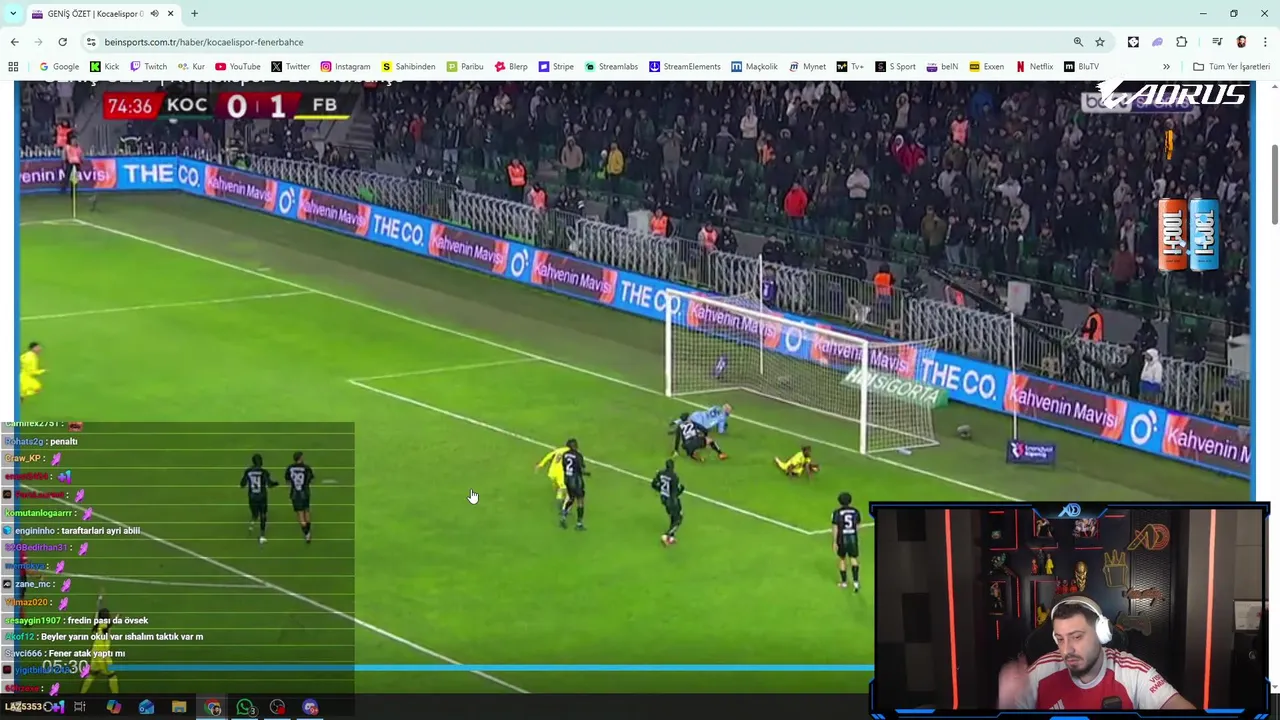Open the Google bookmark
This screenshot has height=720, width=1280.
59,67
